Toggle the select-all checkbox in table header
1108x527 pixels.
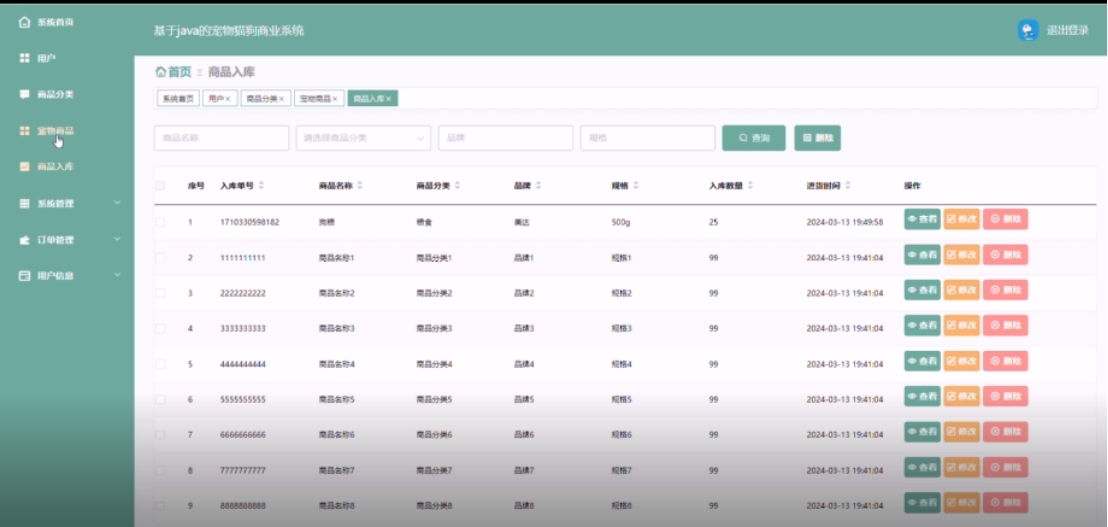pyautogui.click(x=160, y=186)
